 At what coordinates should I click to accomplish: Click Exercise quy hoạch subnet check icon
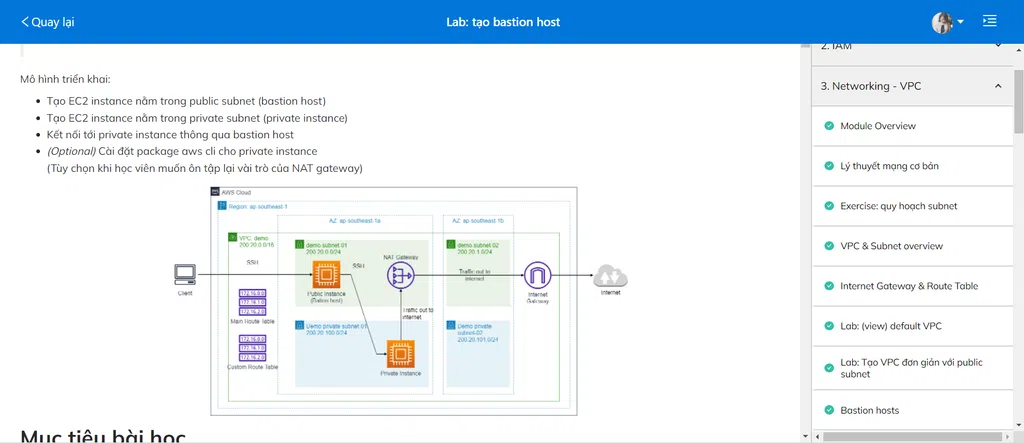point(829,206)
